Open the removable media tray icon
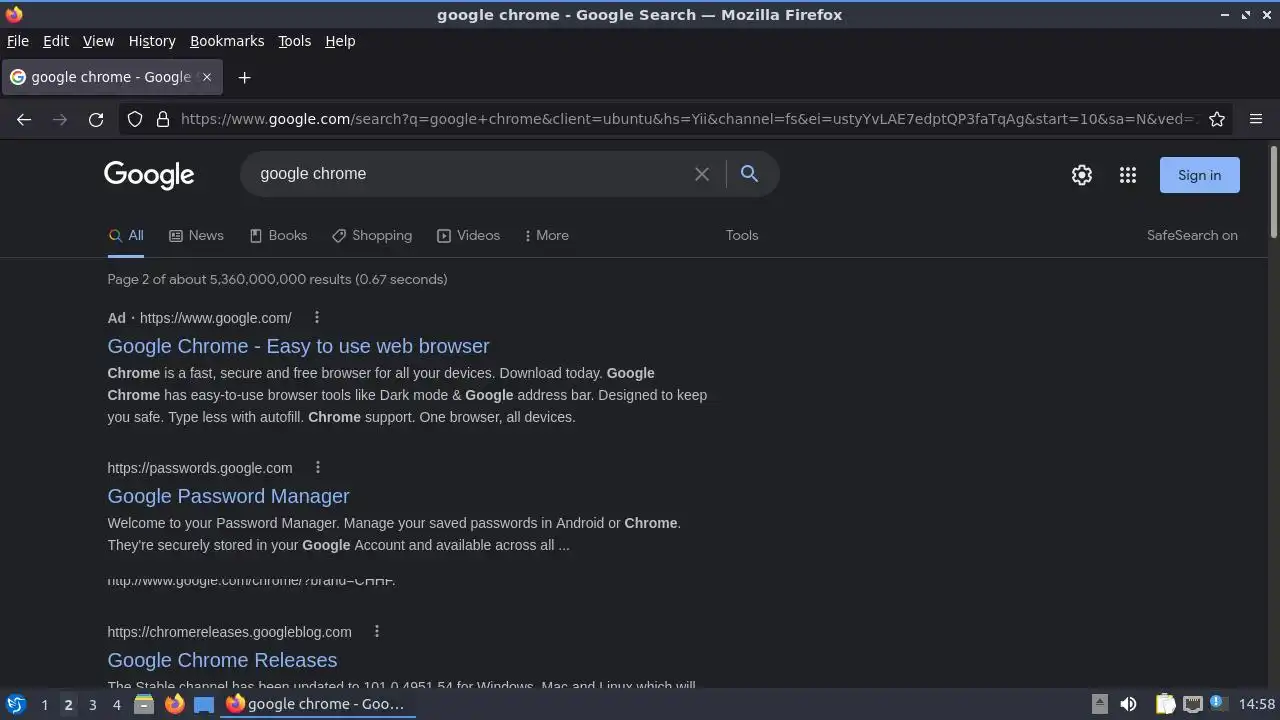Screen dimensions: 1280x720 tap(1099, 704)
